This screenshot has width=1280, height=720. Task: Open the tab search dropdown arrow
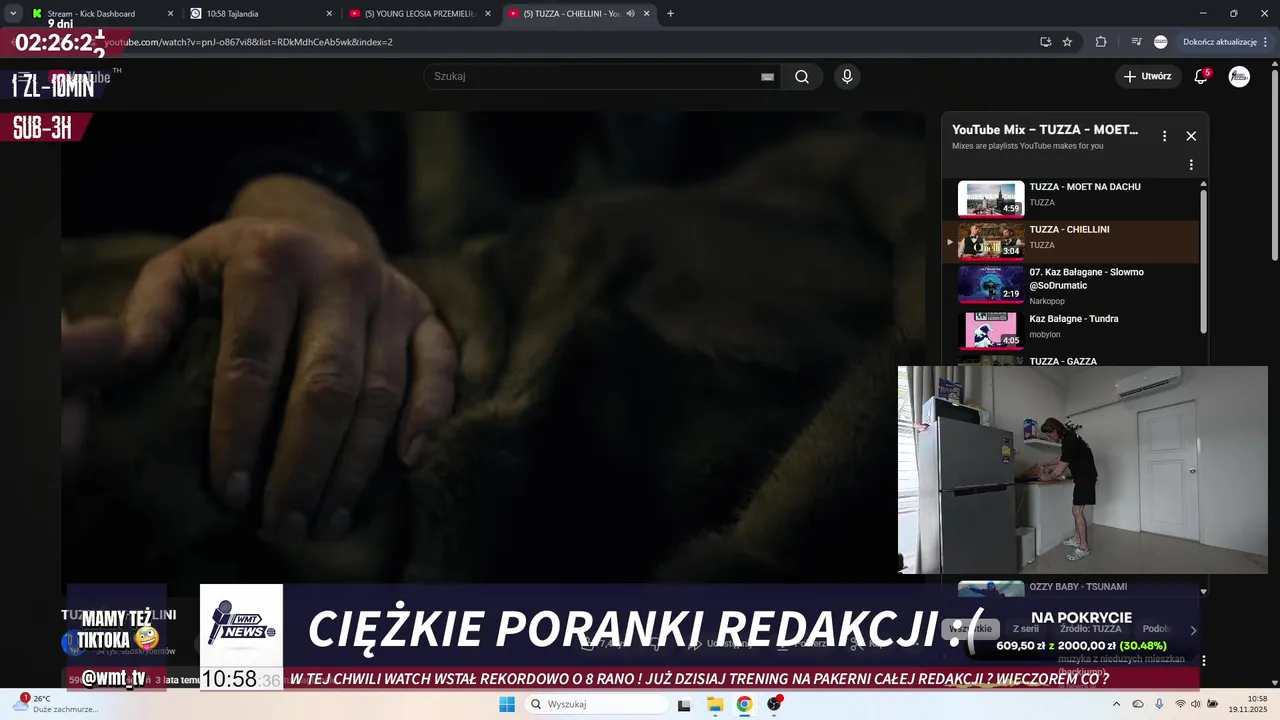click(13, 14)
